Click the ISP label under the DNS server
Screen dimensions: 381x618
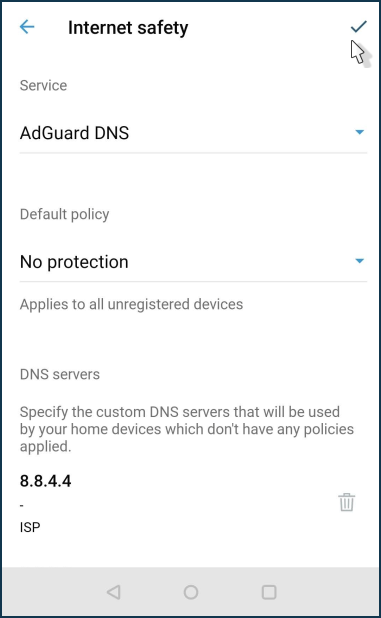point(30,527)
